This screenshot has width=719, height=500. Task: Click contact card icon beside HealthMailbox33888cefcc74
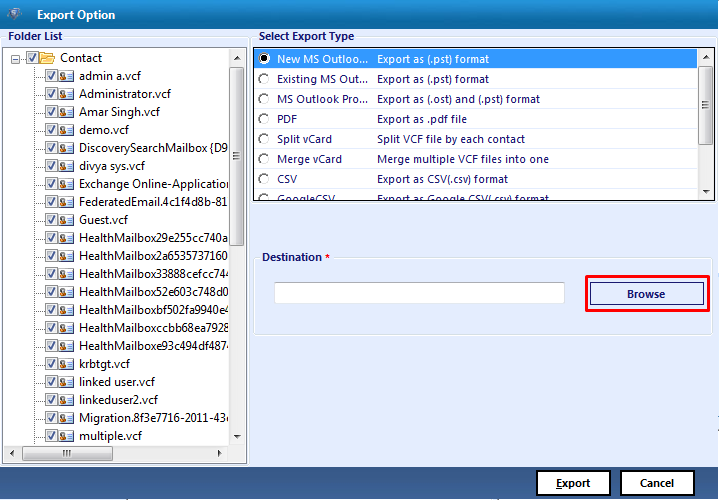66,274
